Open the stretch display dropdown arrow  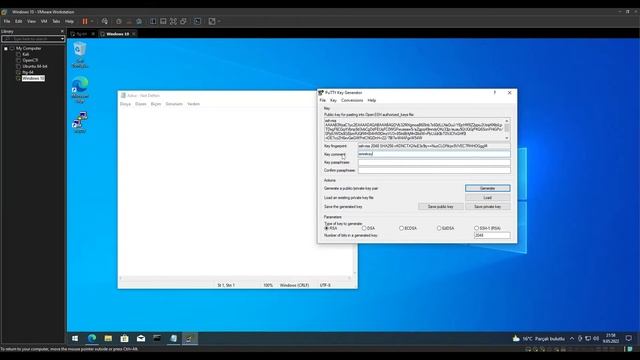coord(219,21)
